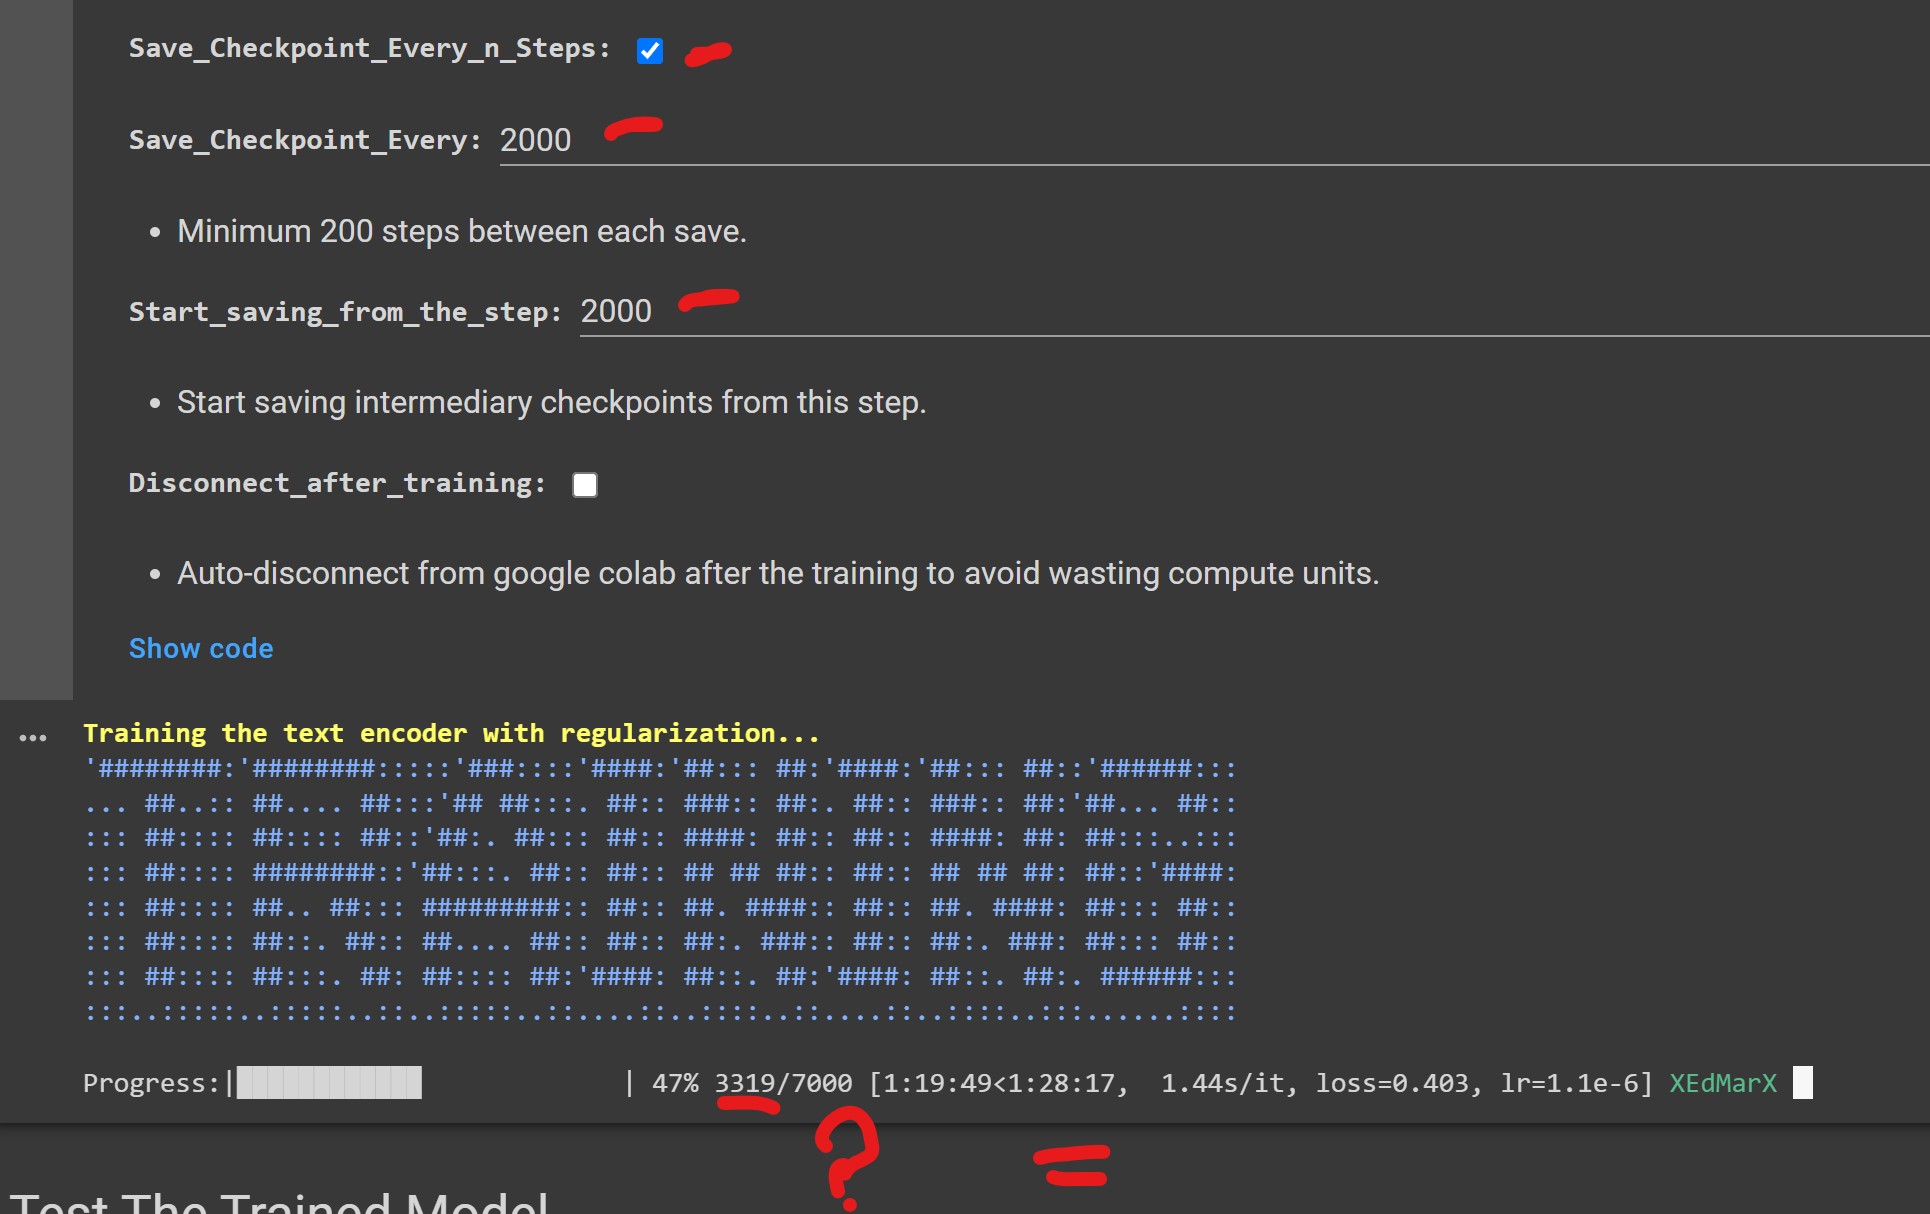Uncheck the Save_Checkpoint_Every_n_Steps checkbox
This screenshot has height=1214, width=1930.
click(649, 51)
